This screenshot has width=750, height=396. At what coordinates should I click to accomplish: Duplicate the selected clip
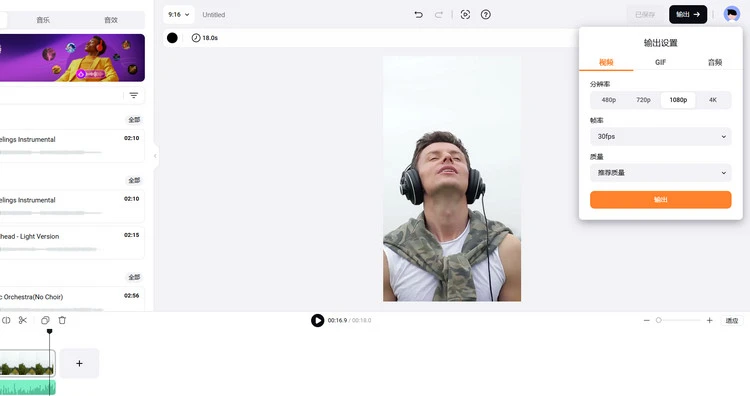pyautogui.click(x=45, y=320)
